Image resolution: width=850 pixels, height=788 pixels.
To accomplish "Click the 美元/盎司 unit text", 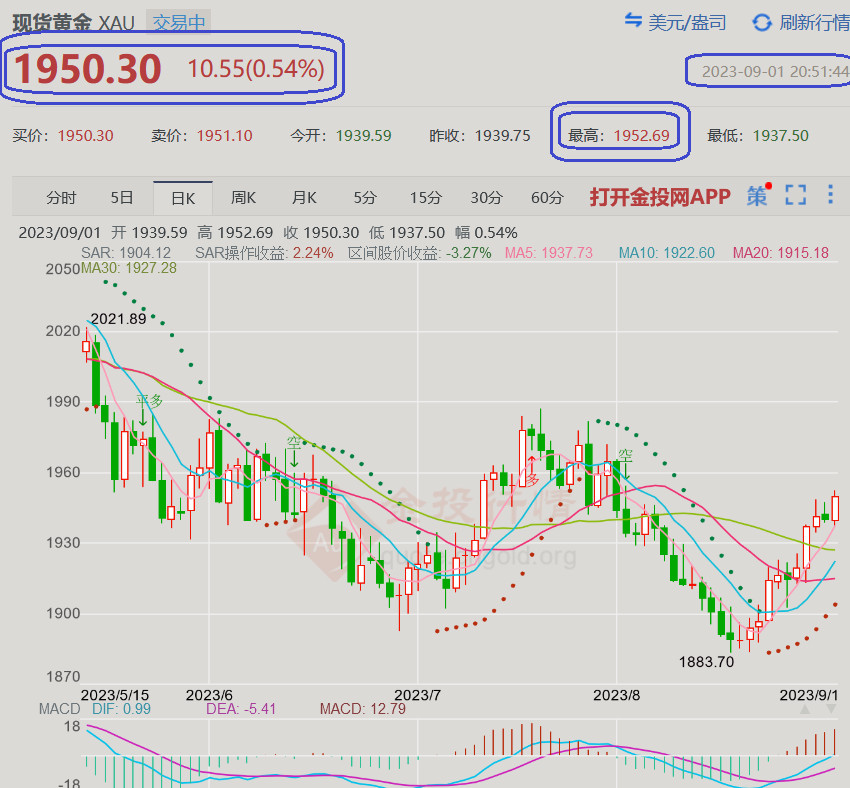I will [687, 22].
